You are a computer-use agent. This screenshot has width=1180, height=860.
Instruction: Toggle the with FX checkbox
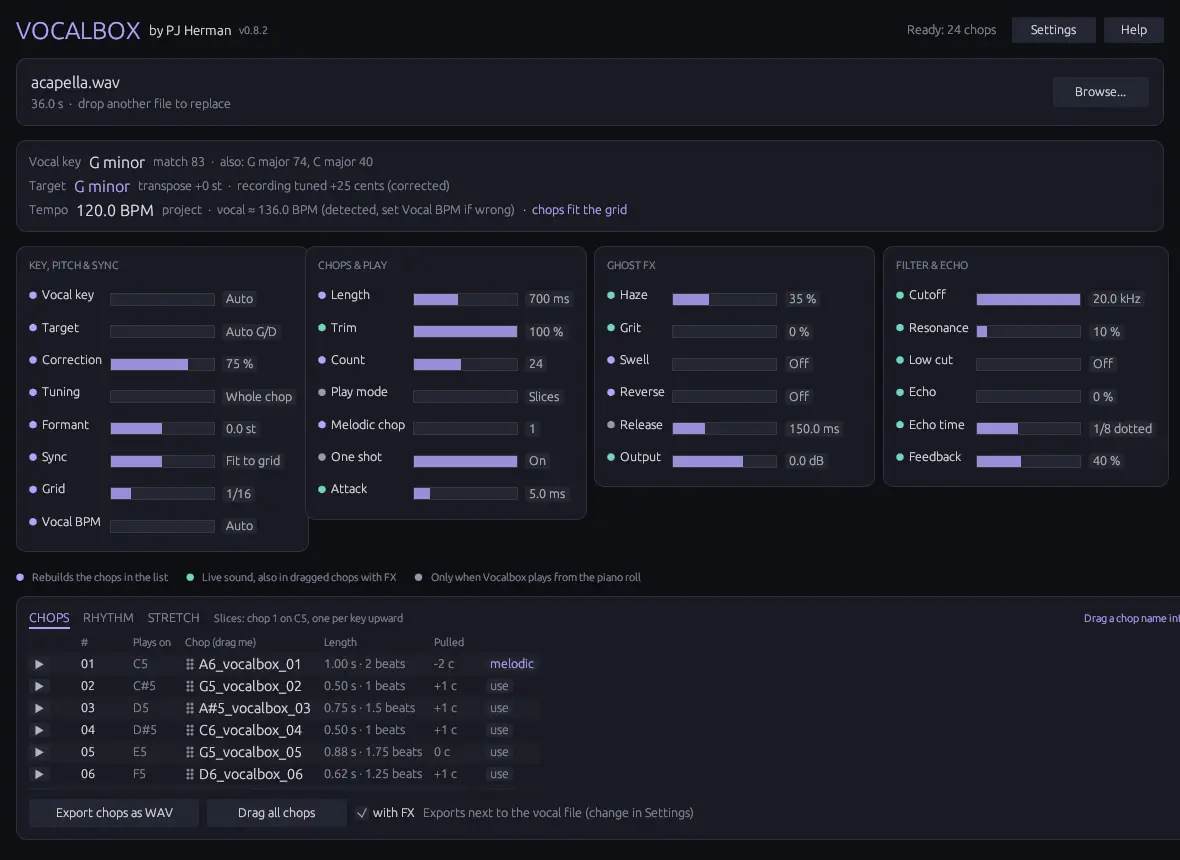tap(362, 813)
